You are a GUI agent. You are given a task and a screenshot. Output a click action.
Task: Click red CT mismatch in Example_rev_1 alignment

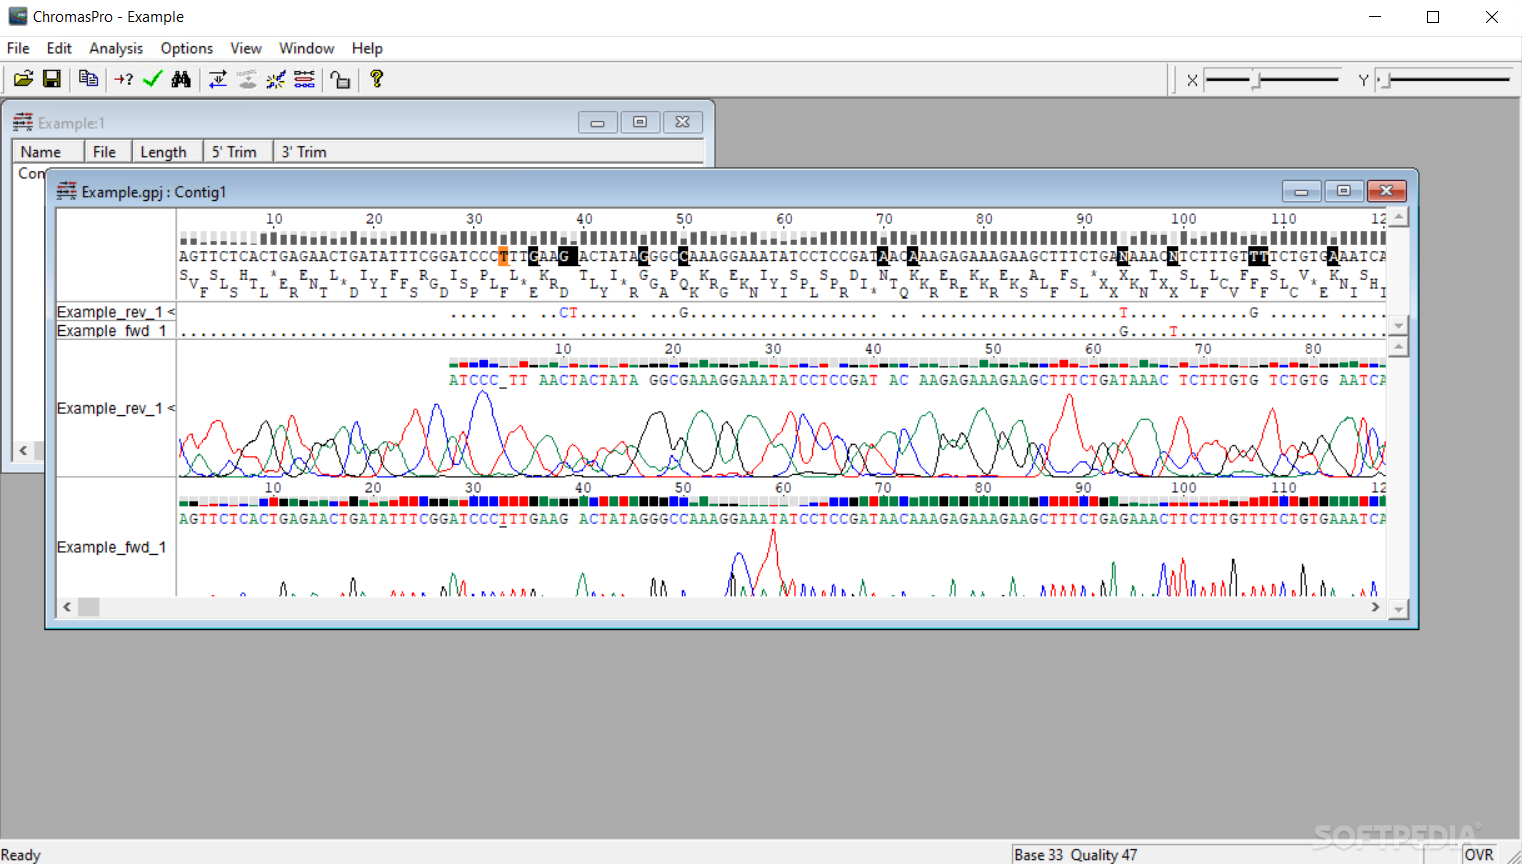(568, 313)
